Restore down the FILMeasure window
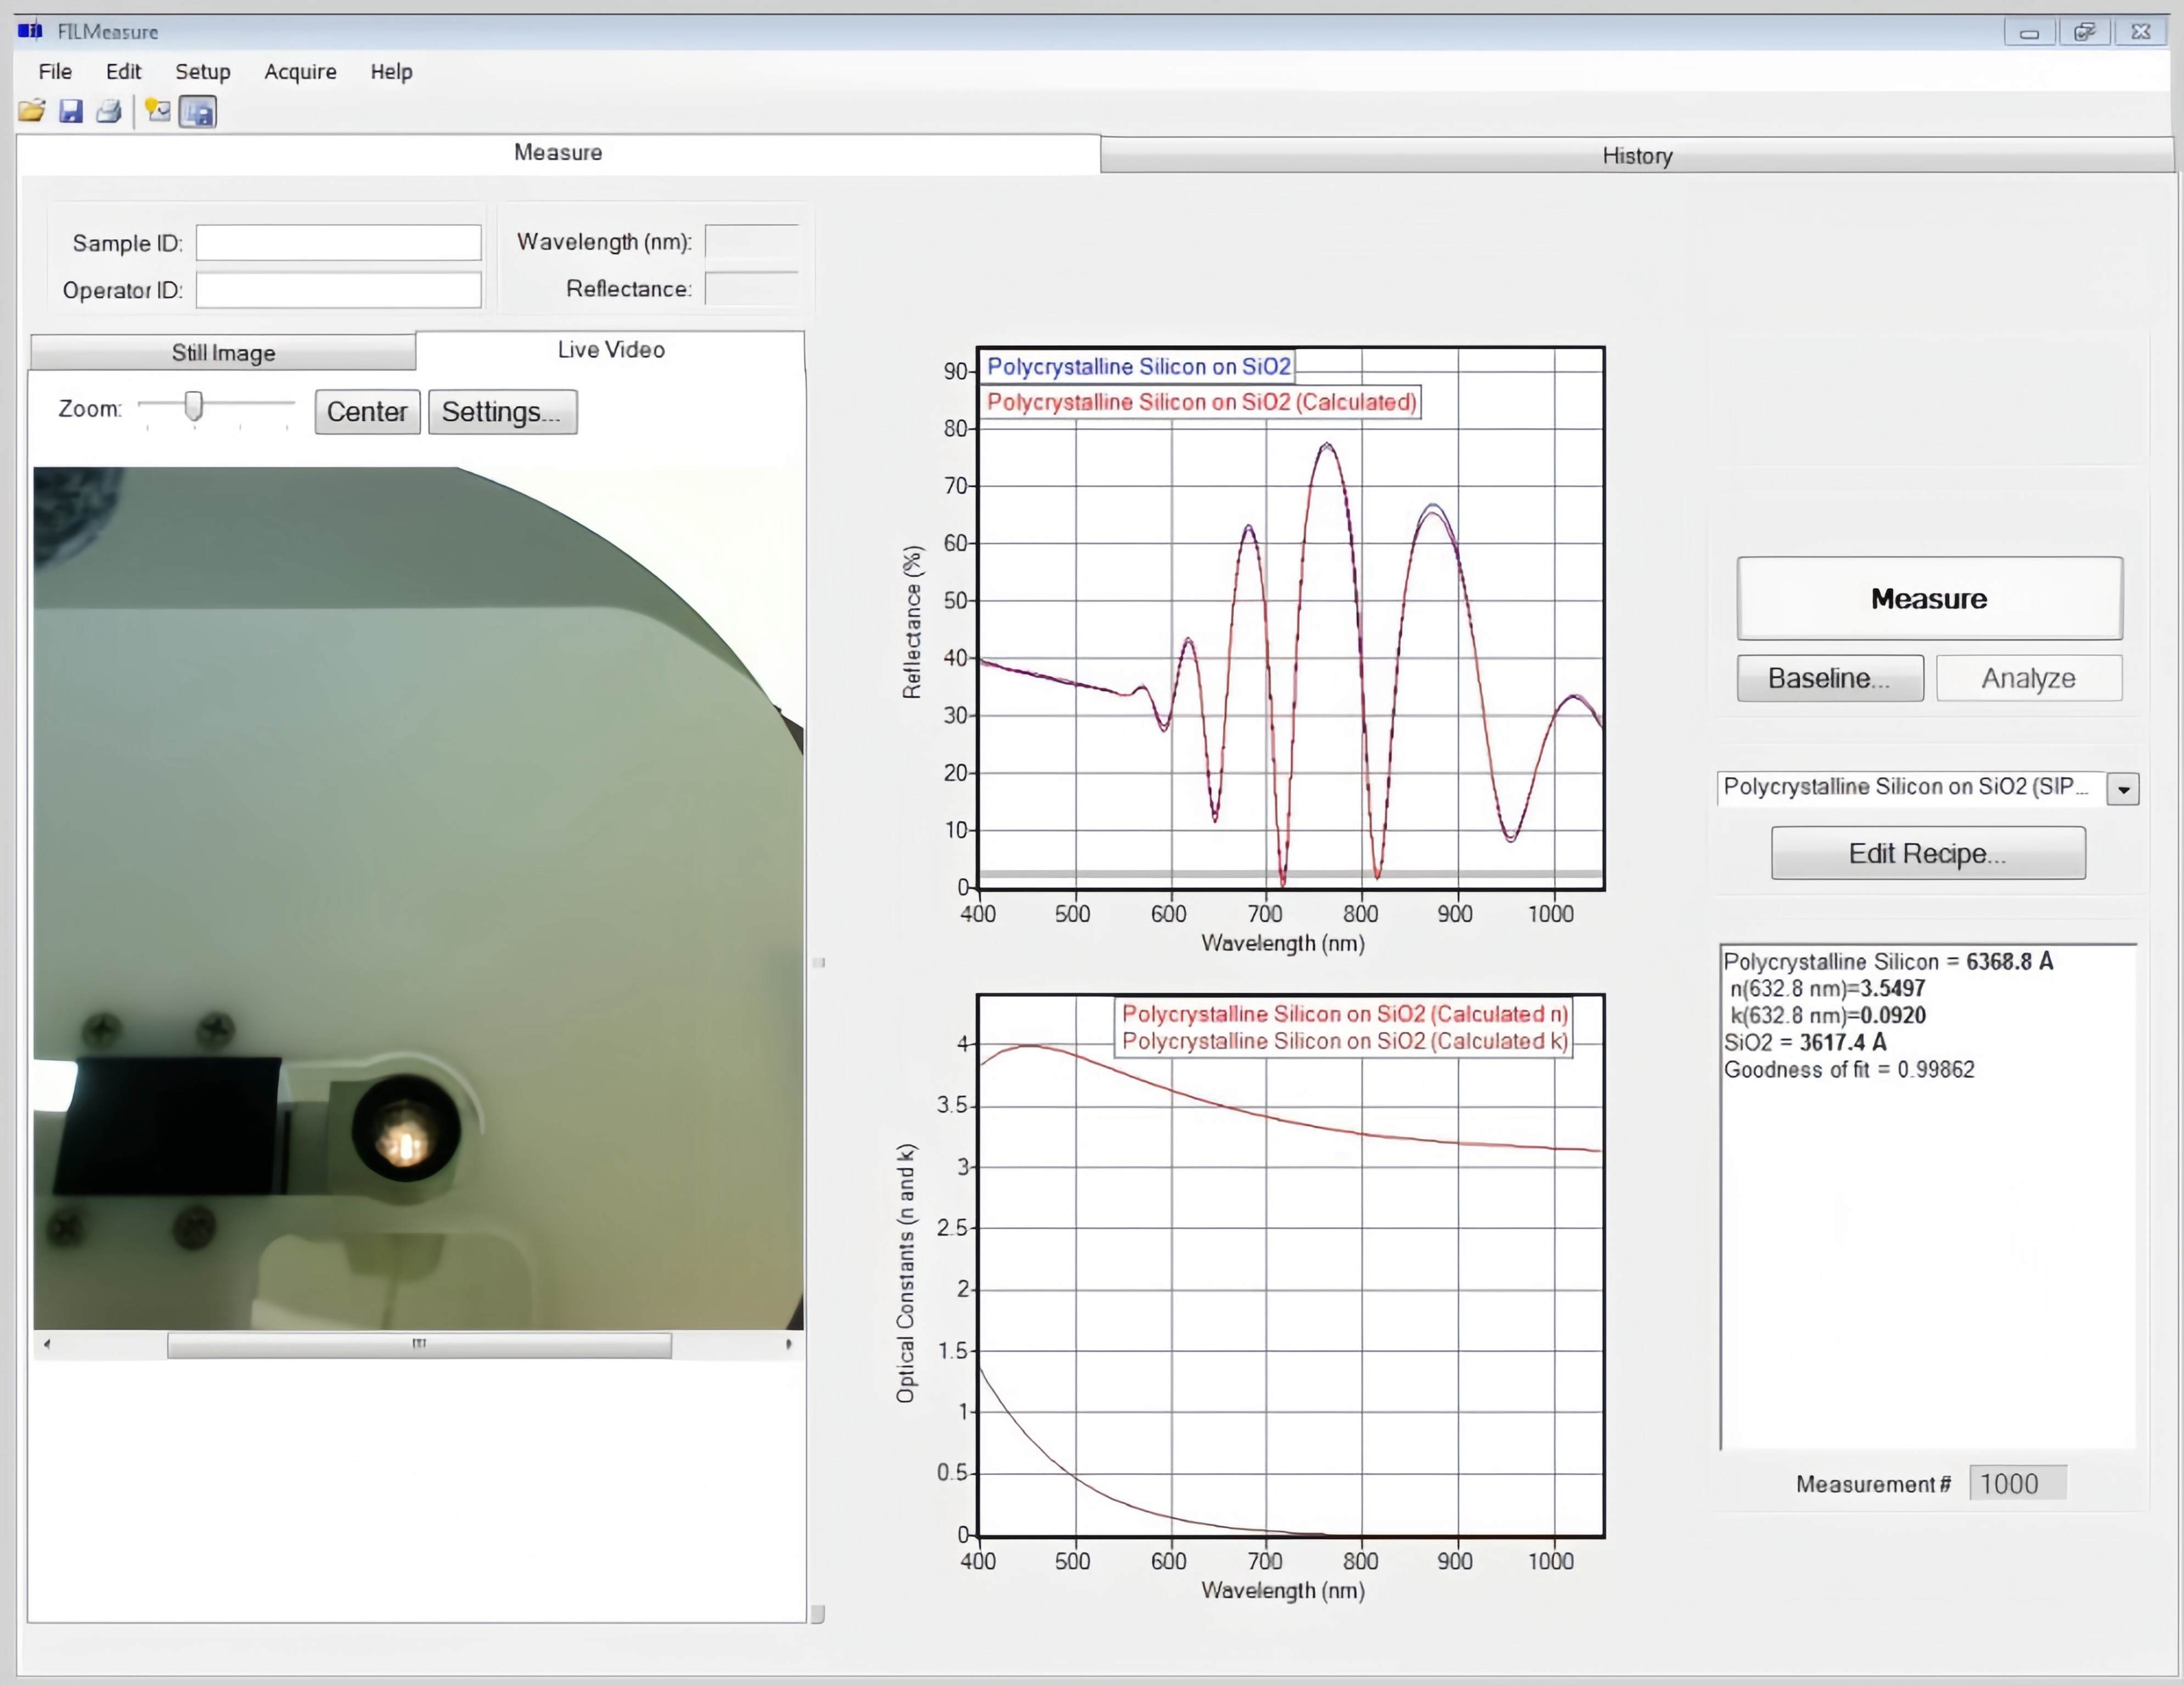 [x=2085, y=32]
